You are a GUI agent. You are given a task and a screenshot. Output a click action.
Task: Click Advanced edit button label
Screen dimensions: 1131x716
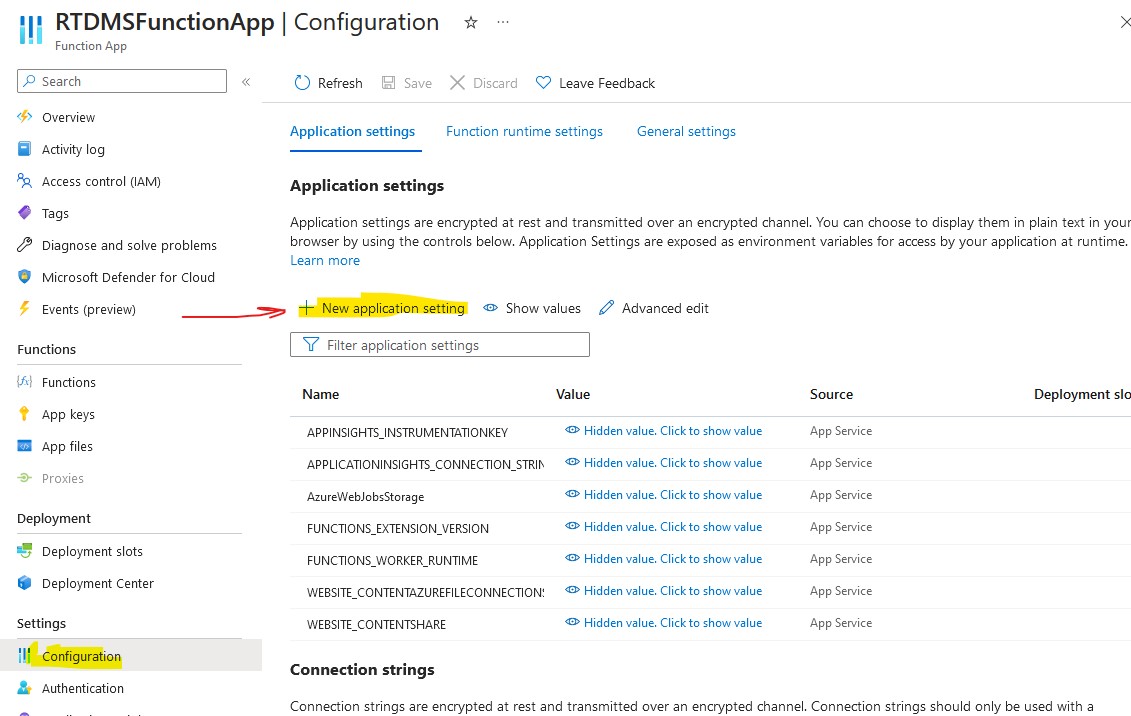[665, 308]
